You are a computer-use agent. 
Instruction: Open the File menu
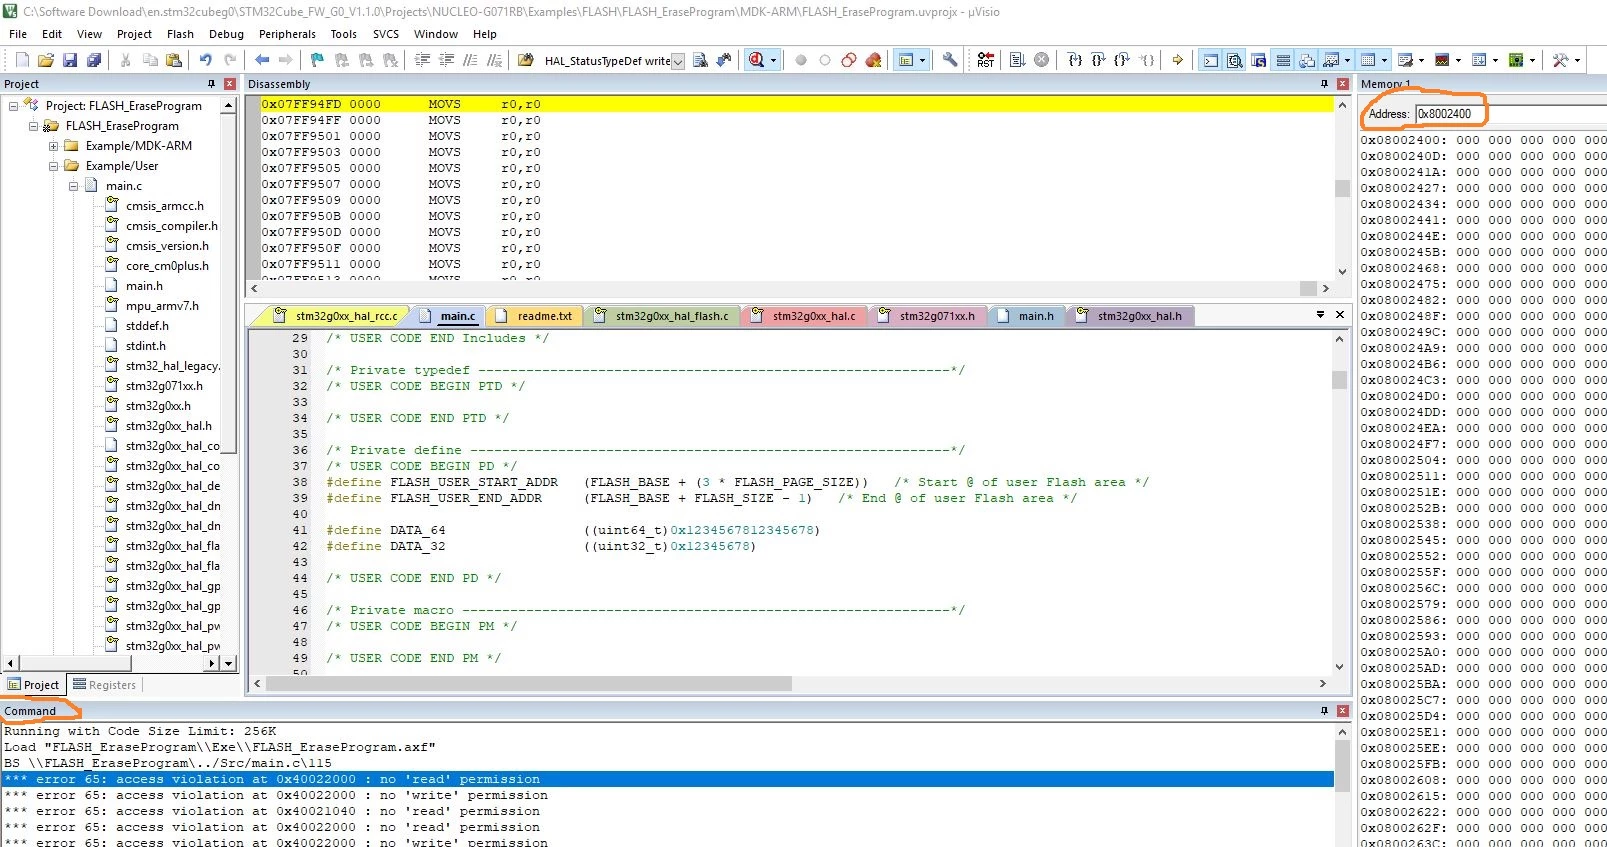pos(18,34)
